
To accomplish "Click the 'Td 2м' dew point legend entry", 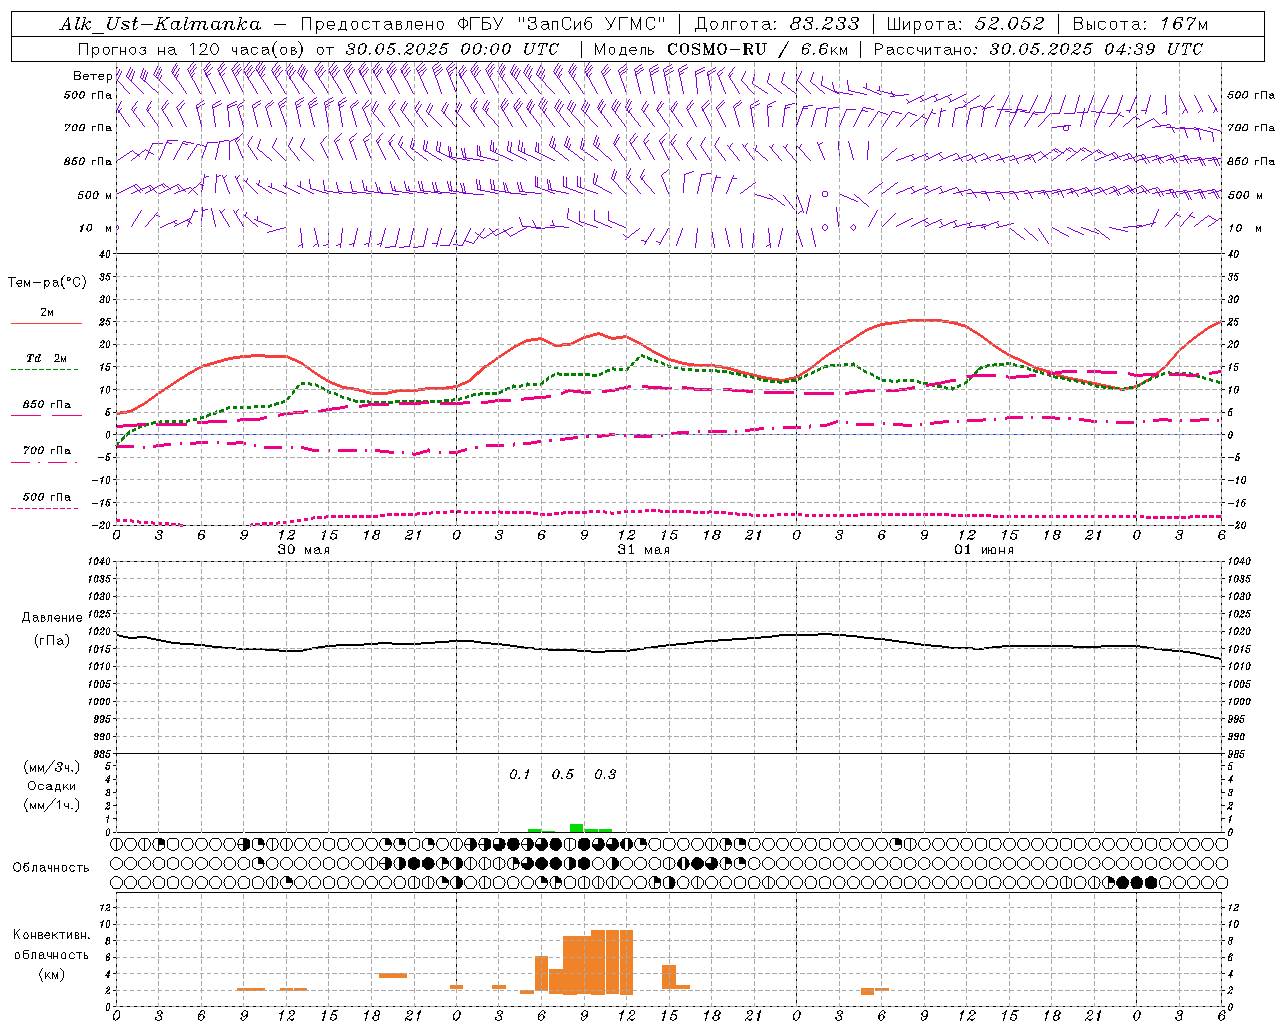I will tap(46, 358).
